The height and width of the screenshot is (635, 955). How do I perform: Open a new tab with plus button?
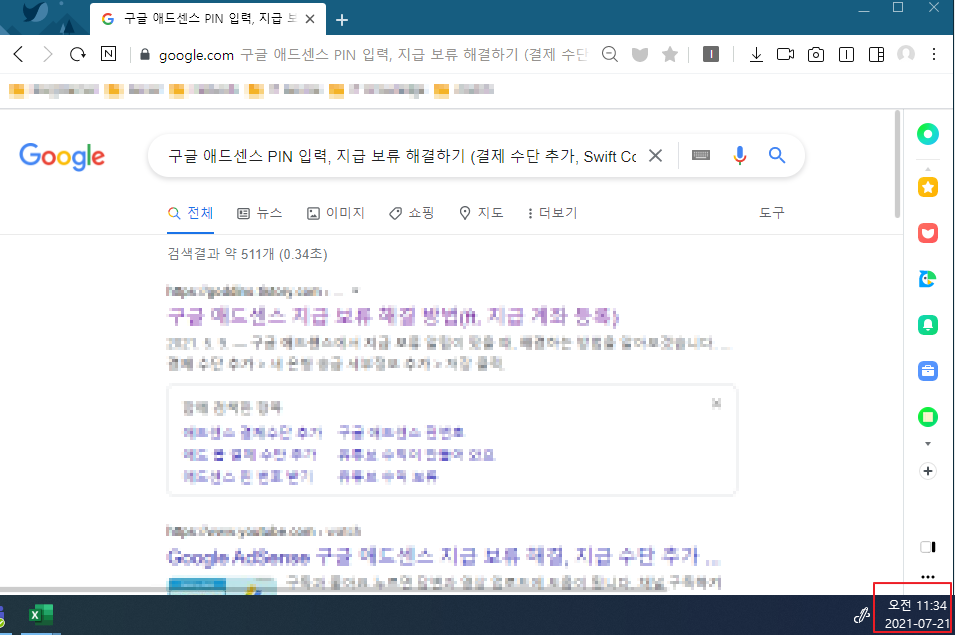tap(342, 20)
